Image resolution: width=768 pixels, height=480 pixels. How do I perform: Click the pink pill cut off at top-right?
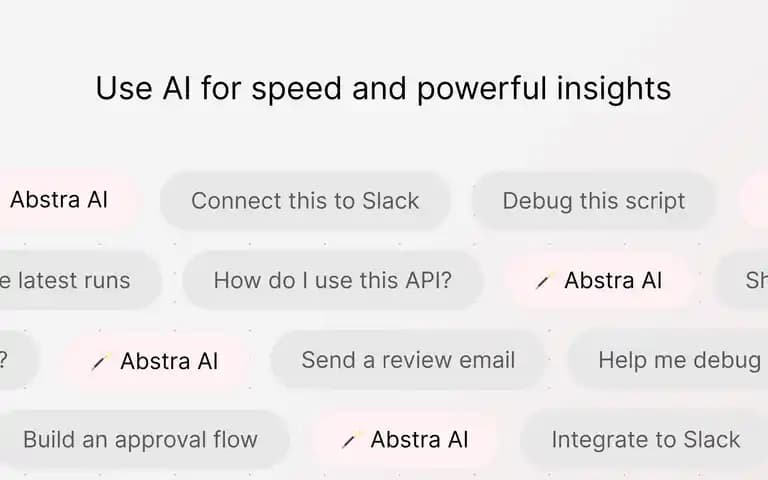[x=755, y=200]
